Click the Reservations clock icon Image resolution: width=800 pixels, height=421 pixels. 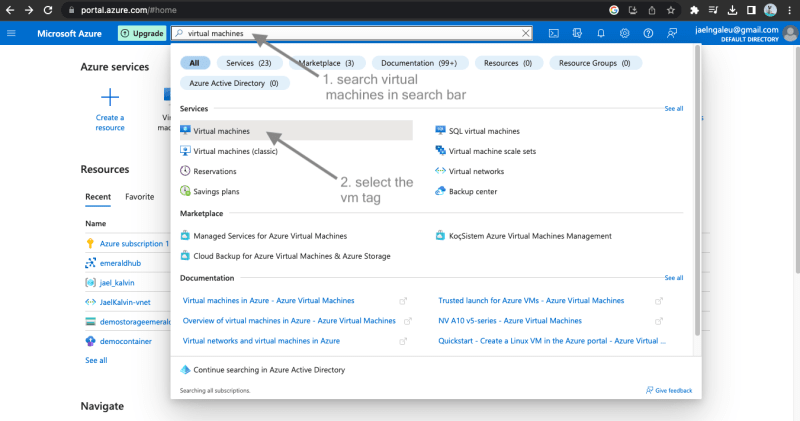(x=185, y=171)
